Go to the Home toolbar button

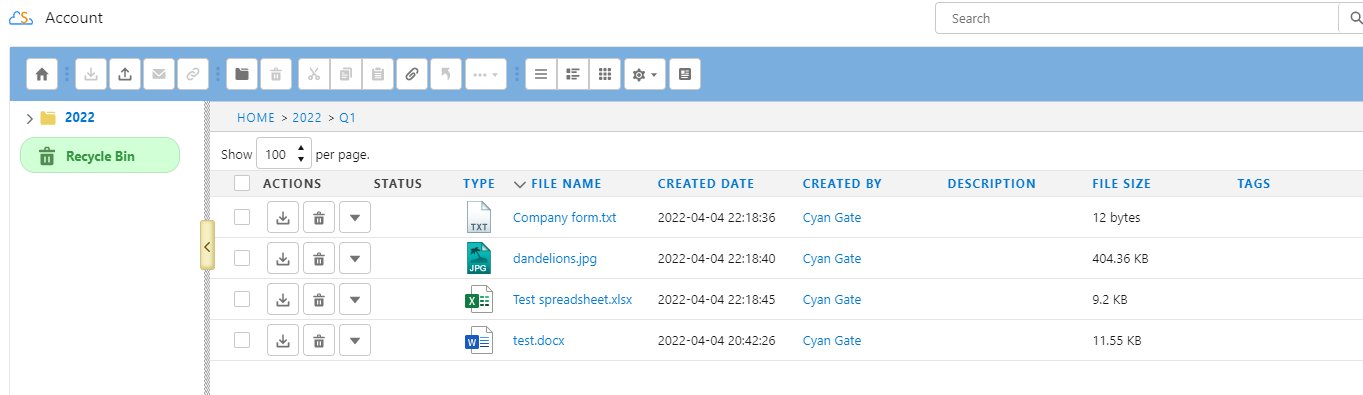point(42,74)
